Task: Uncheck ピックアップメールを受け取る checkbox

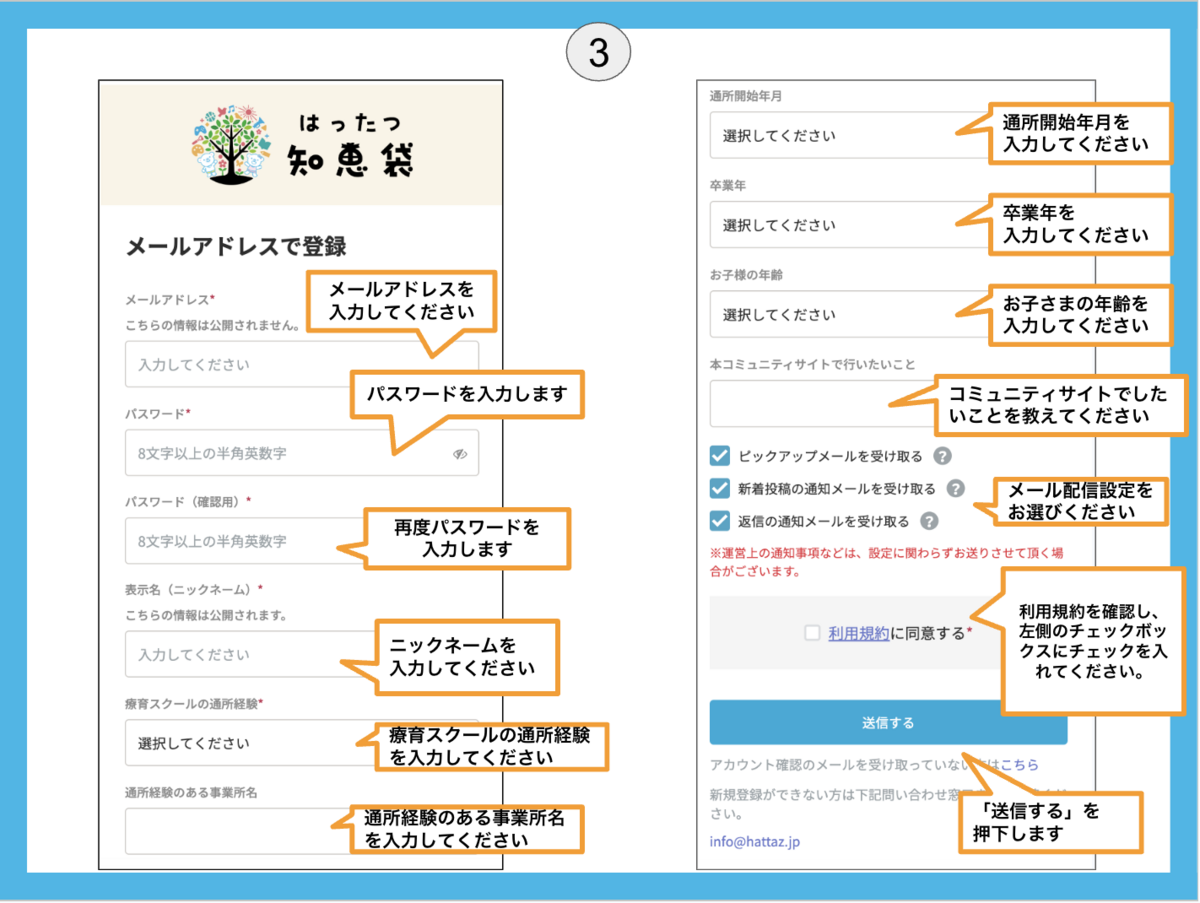Action: 719,456
